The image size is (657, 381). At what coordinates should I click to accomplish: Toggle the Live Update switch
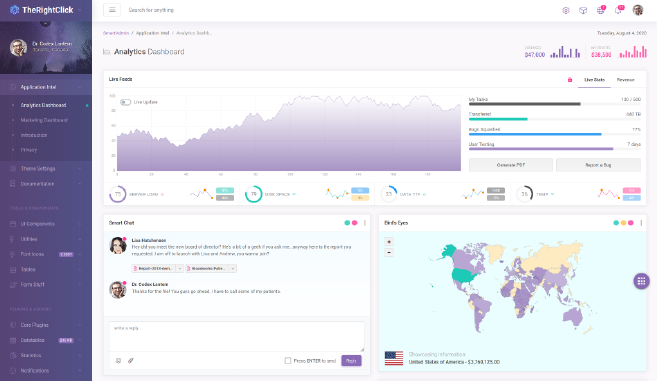[x=125, y=102]
